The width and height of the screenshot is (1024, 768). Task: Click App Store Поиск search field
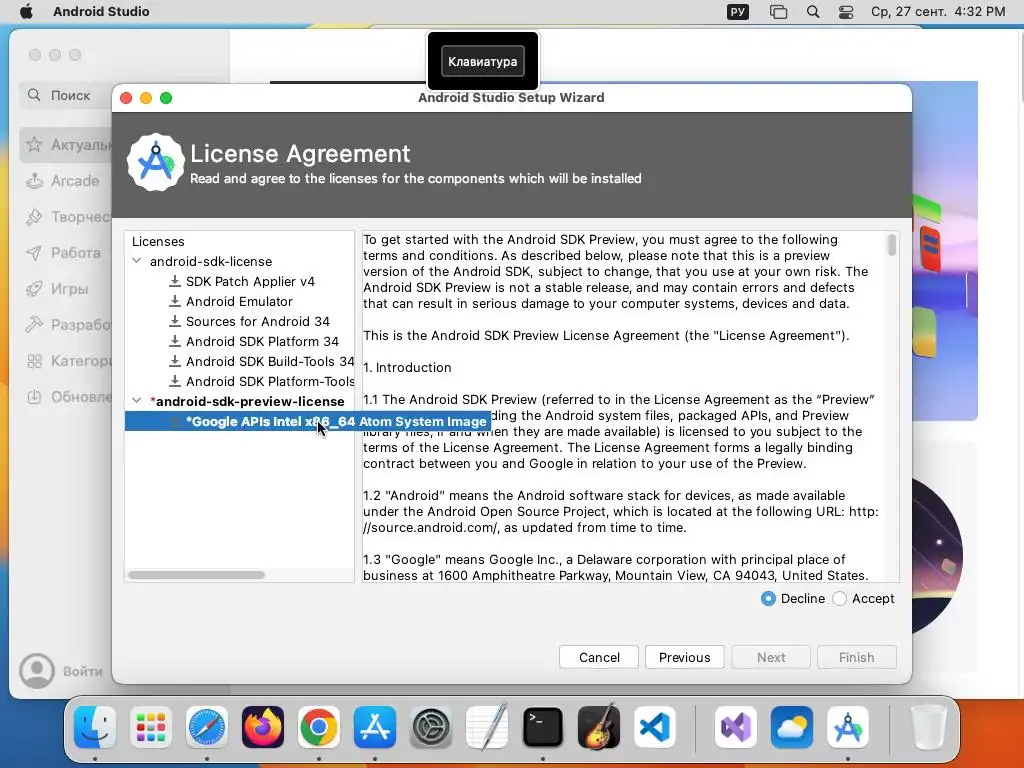pyautogui.click(x=65, y=95)
